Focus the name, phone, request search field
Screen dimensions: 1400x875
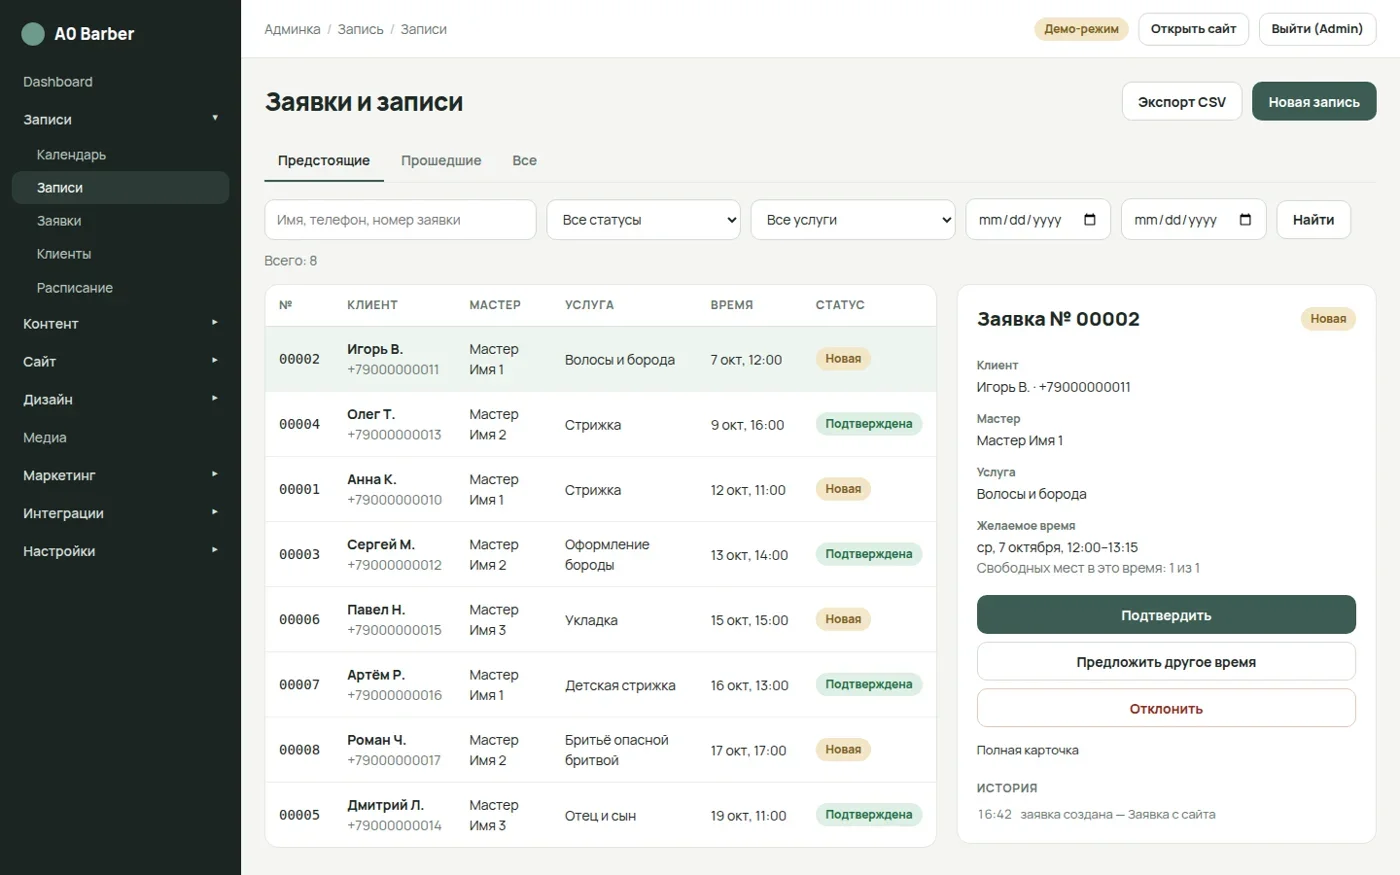click(x=400, y=220)
